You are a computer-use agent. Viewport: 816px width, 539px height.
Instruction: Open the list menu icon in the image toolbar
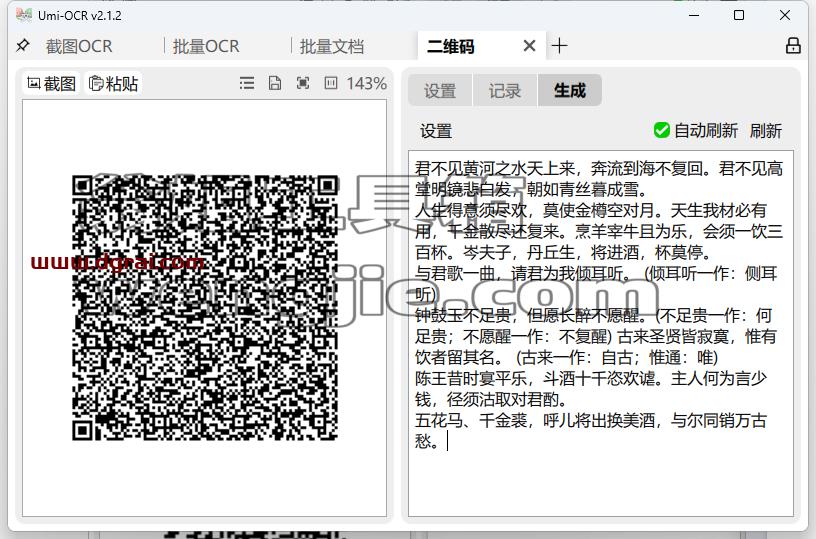(247, 83)
